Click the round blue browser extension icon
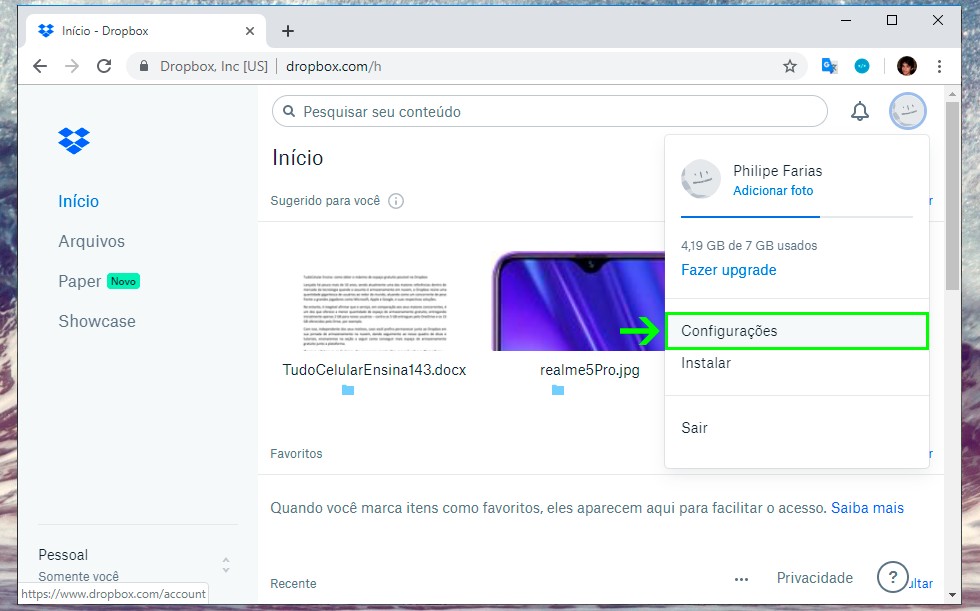980x611 pixels. coord(862,66)
